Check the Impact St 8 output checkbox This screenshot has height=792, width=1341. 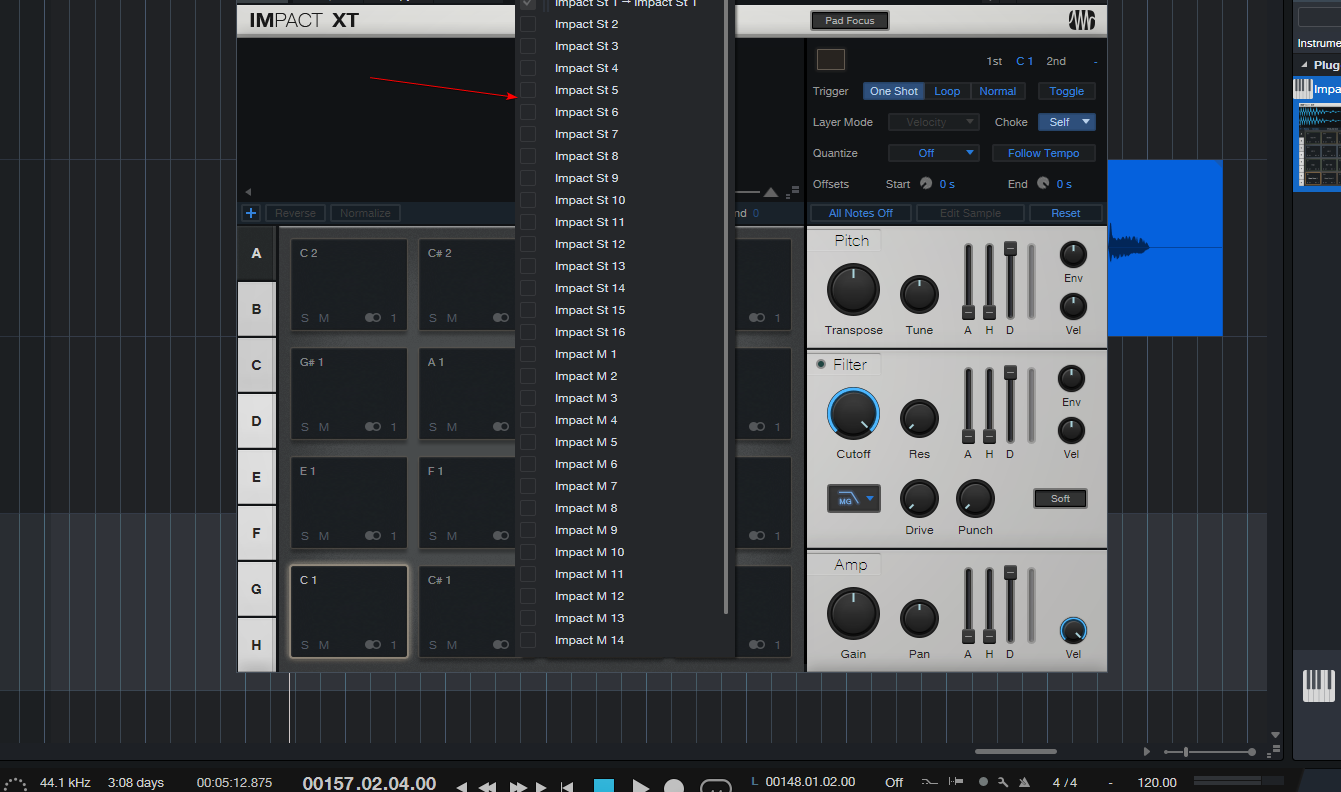click(x=528, y=156)
